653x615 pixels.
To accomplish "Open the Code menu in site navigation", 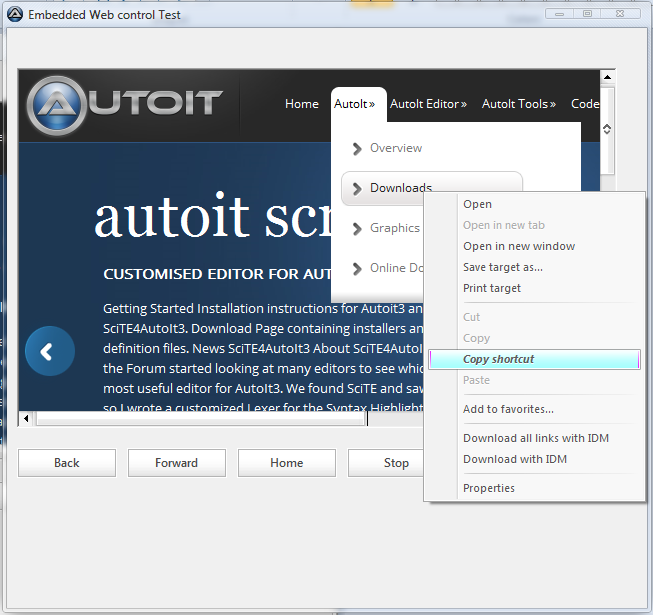I will point(585,104).
